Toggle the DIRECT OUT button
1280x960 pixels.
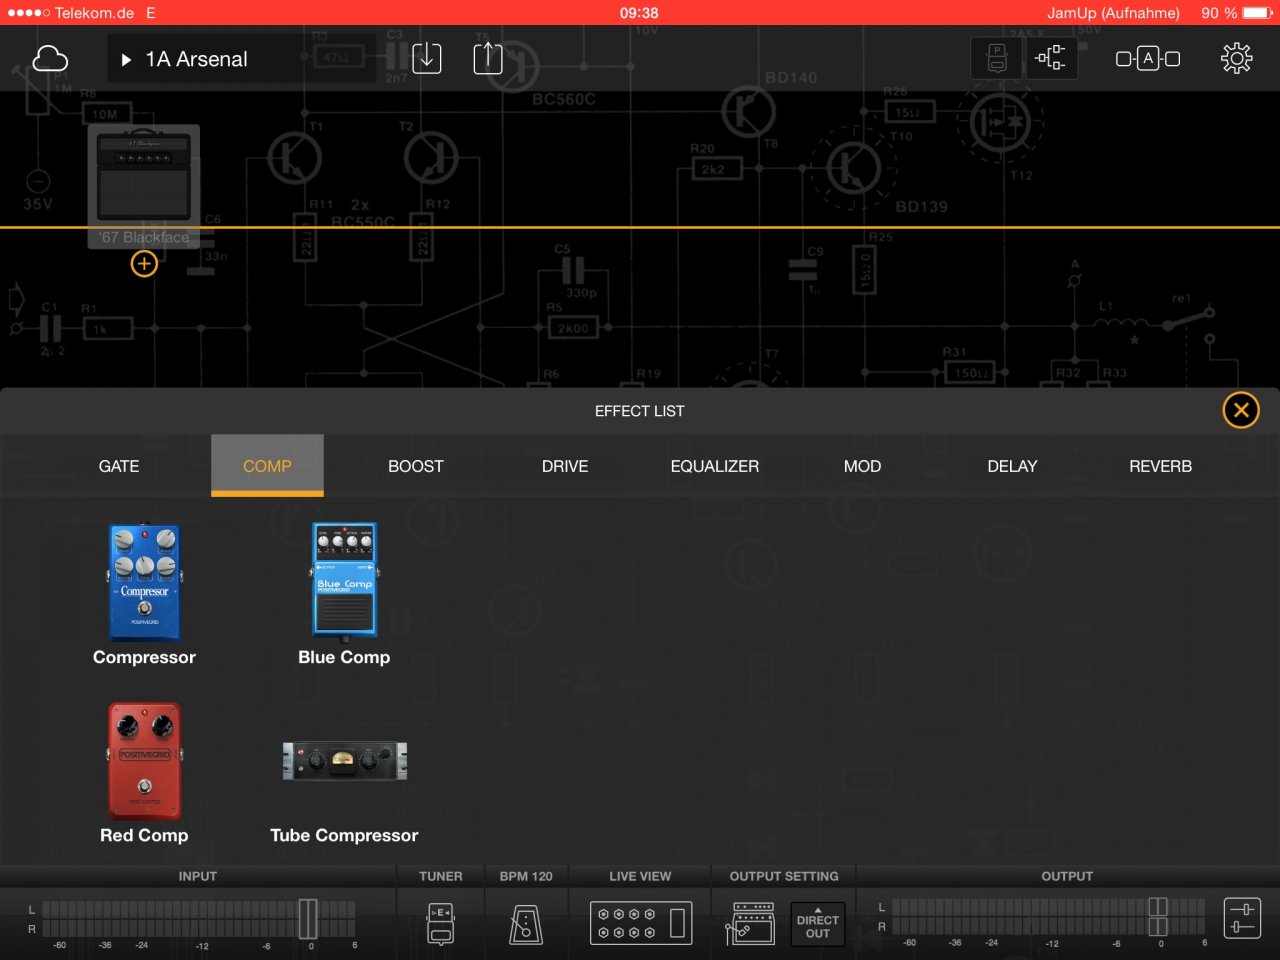818,925
